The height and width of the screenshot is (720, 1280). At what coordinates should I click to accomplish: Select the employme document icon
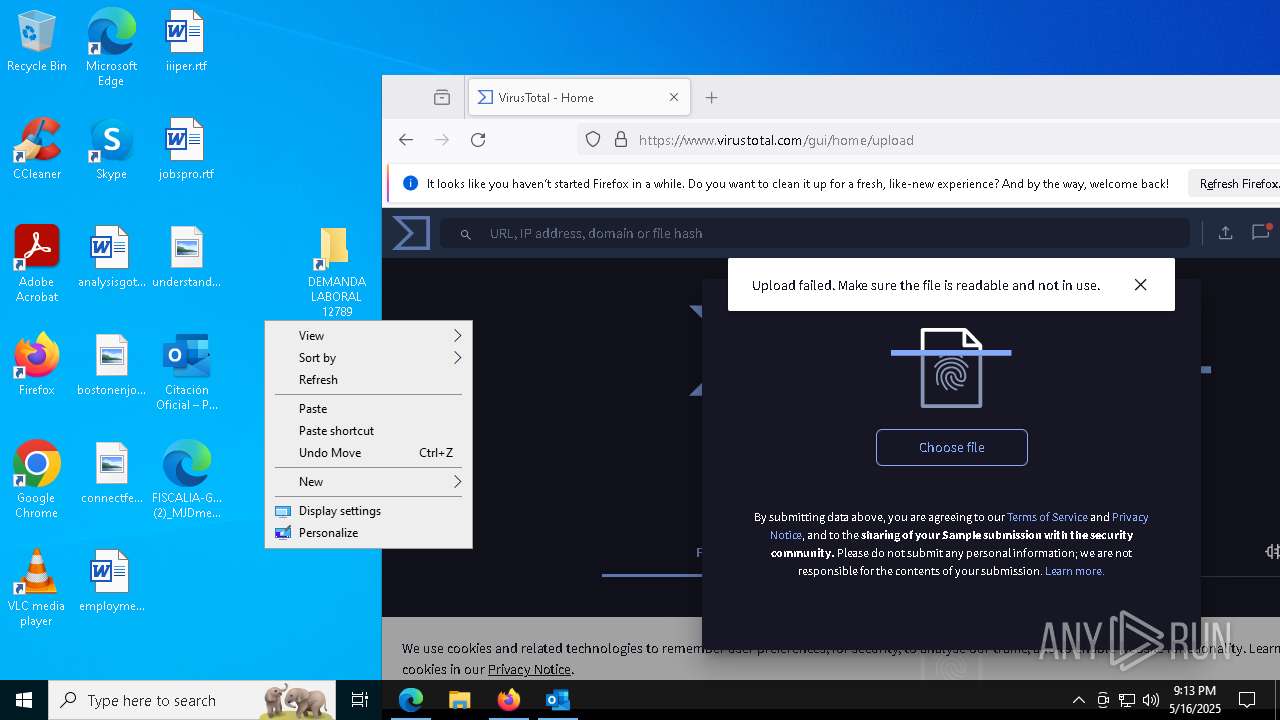click(x=111, y=582)
